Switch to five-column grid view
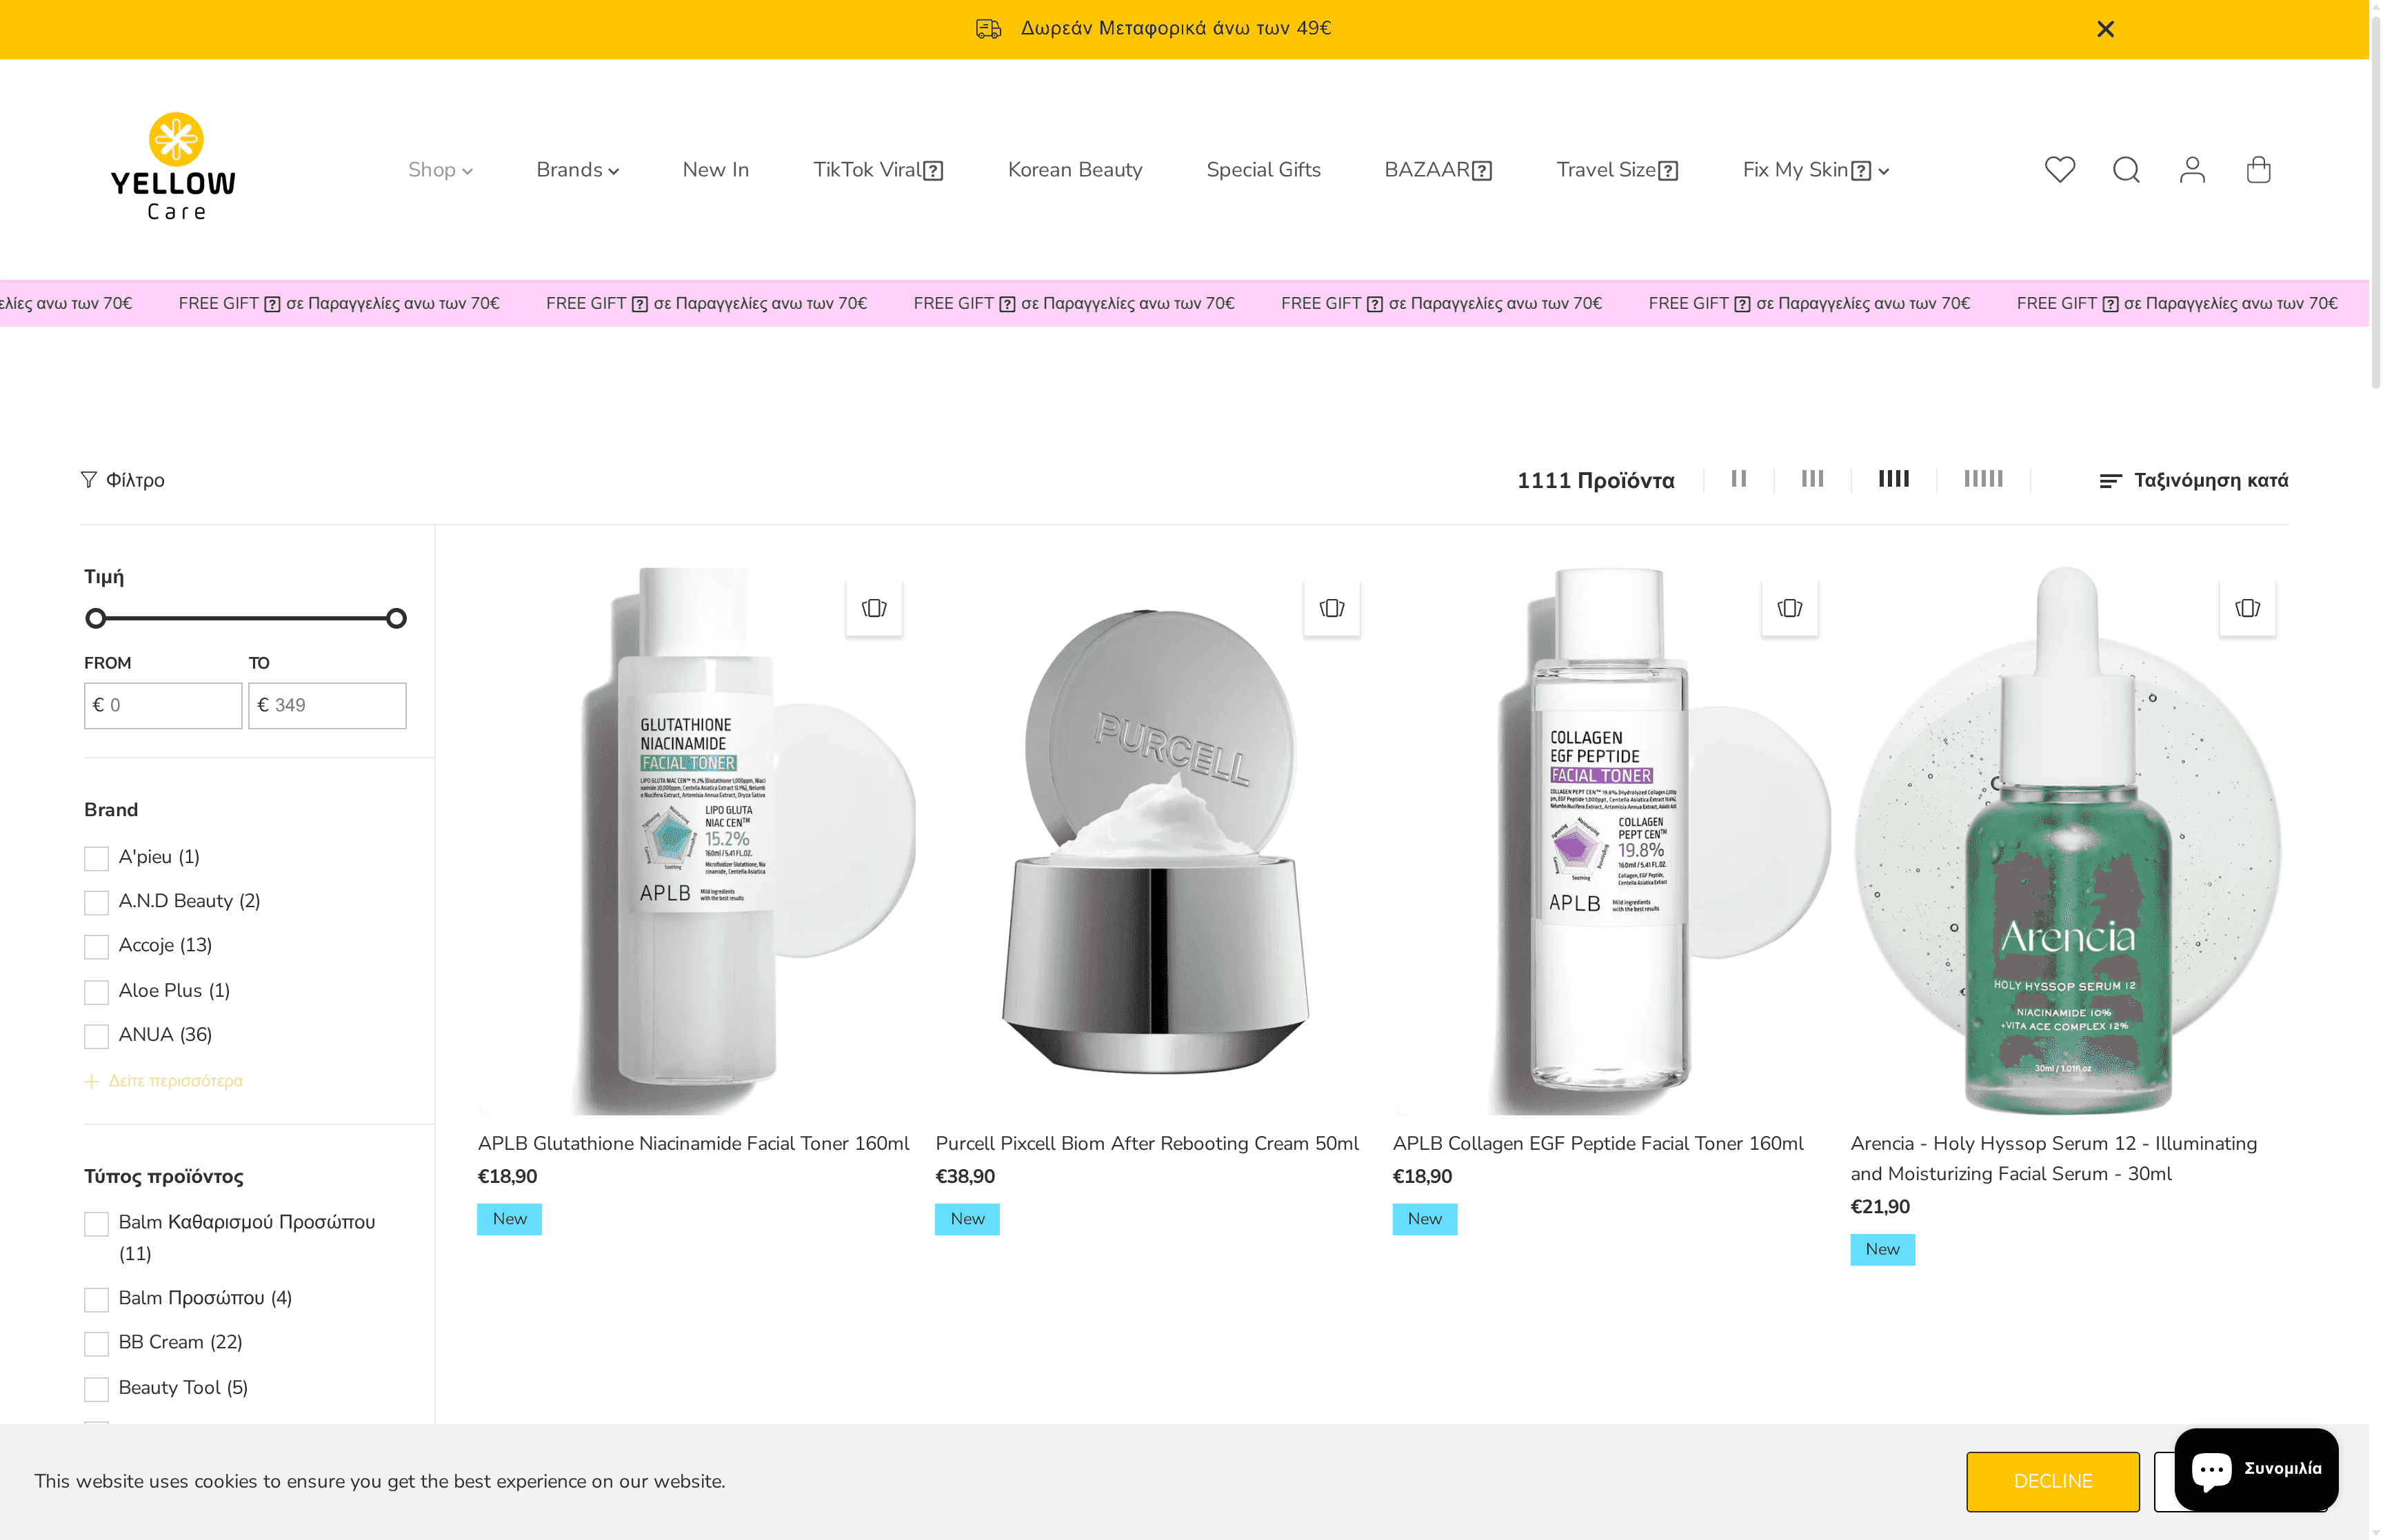2383x1540 pixels. pos(1983,479)
